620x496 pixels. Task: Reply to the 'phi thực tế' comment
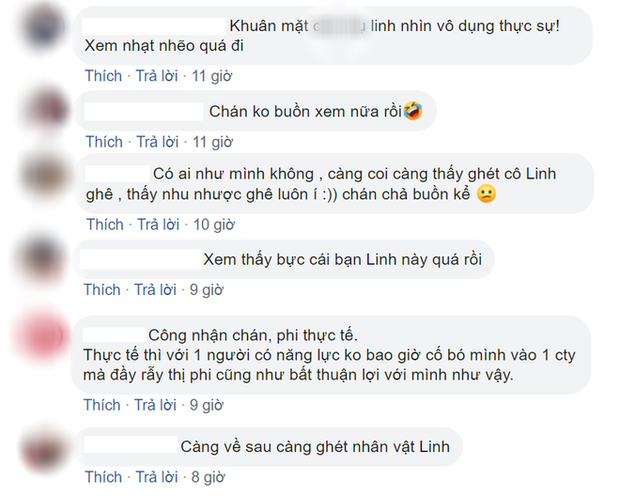point(158,405)
